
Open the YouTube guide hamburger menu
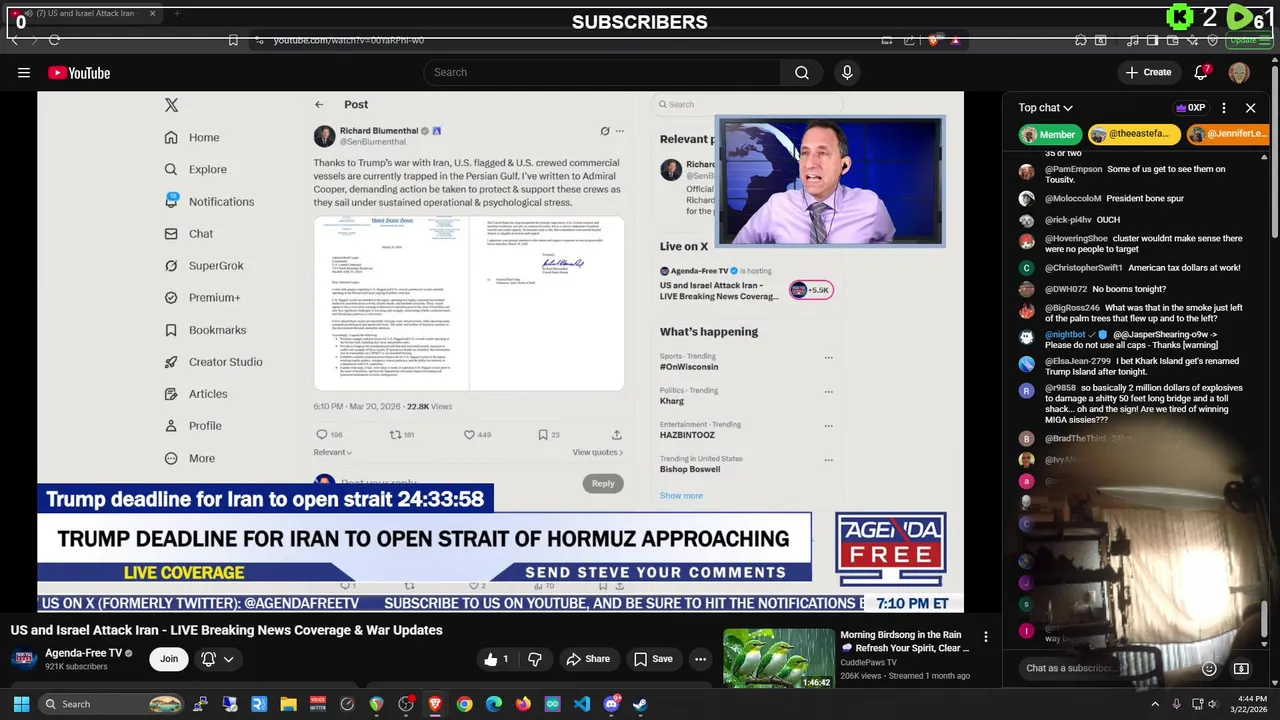click(x=23, y=72)
